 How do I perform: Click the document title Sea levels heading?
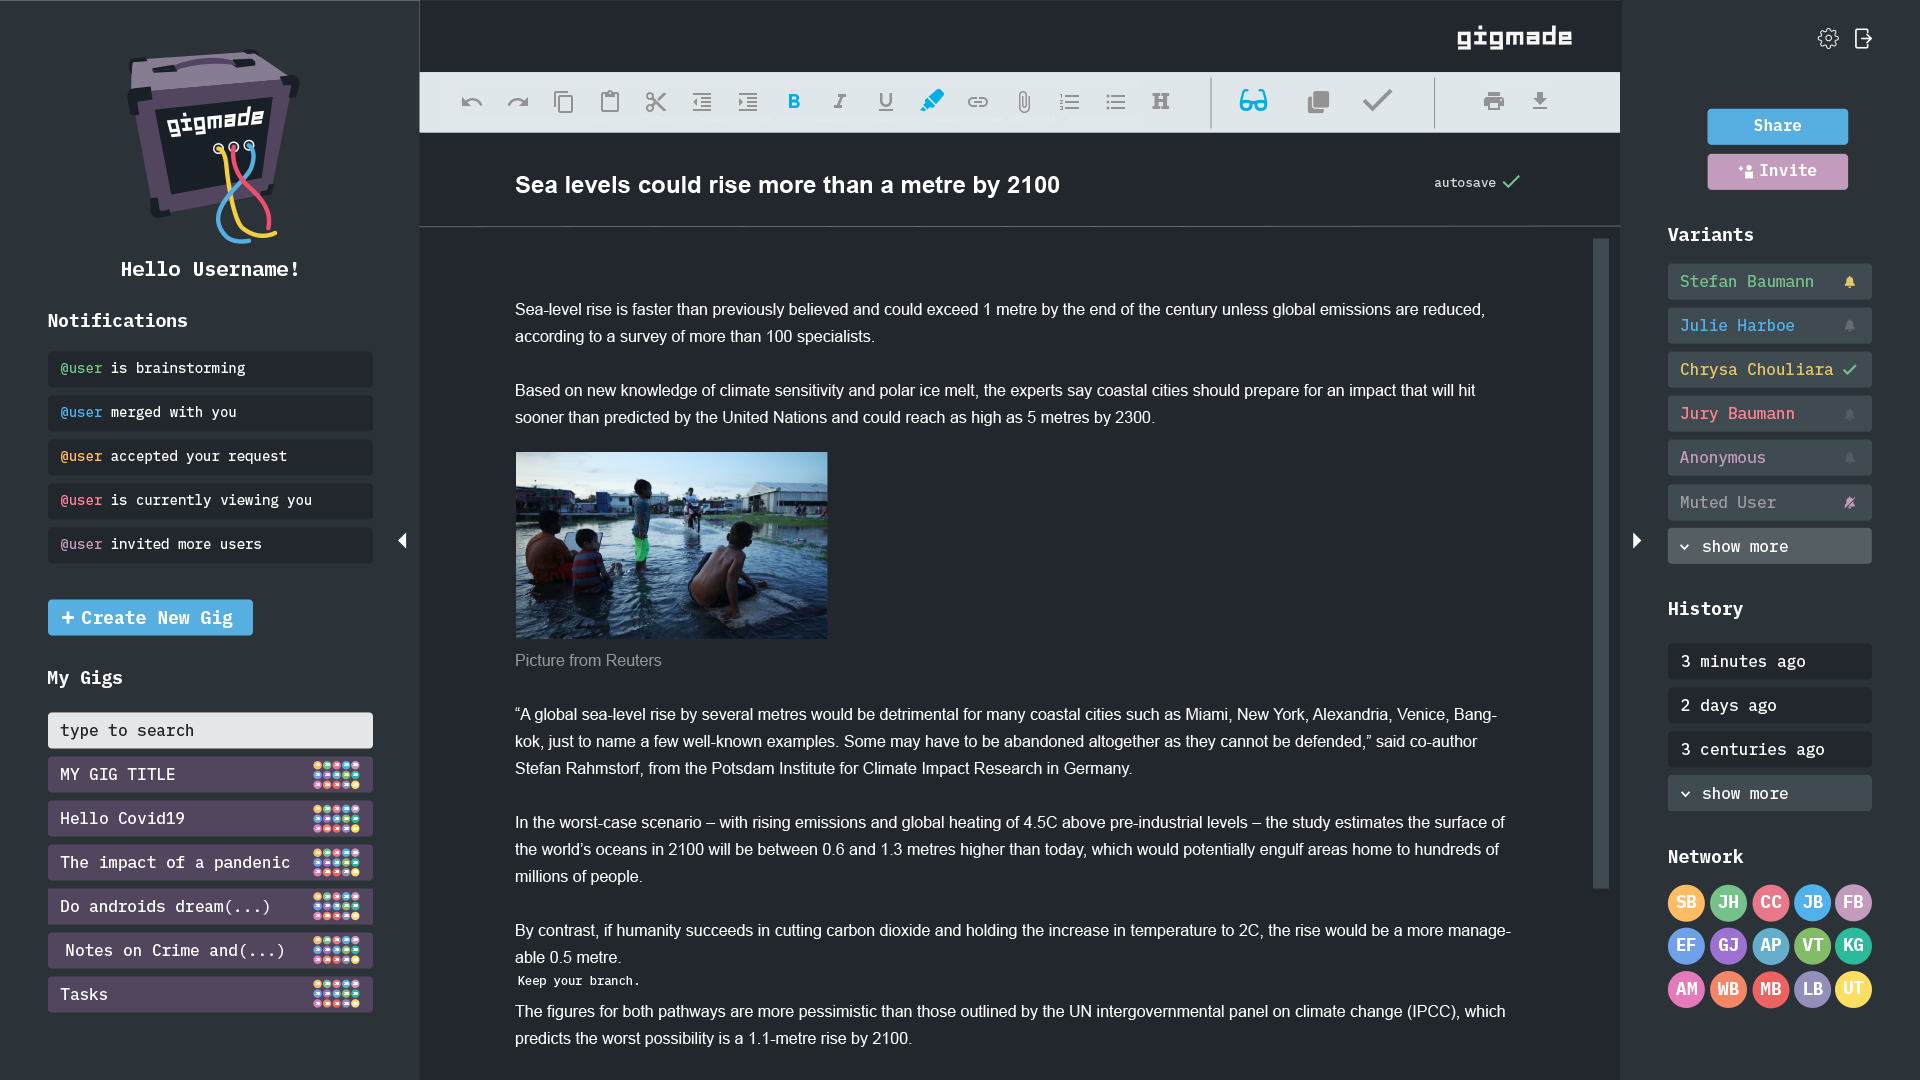787,185
